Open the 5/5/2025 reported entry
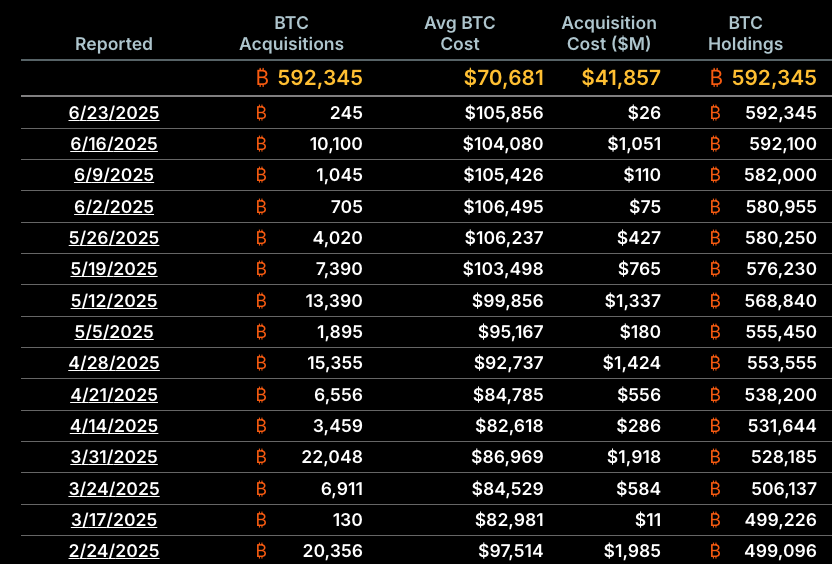Image resolution: width=832 pixels, height=564 pixels. point(114,332)
